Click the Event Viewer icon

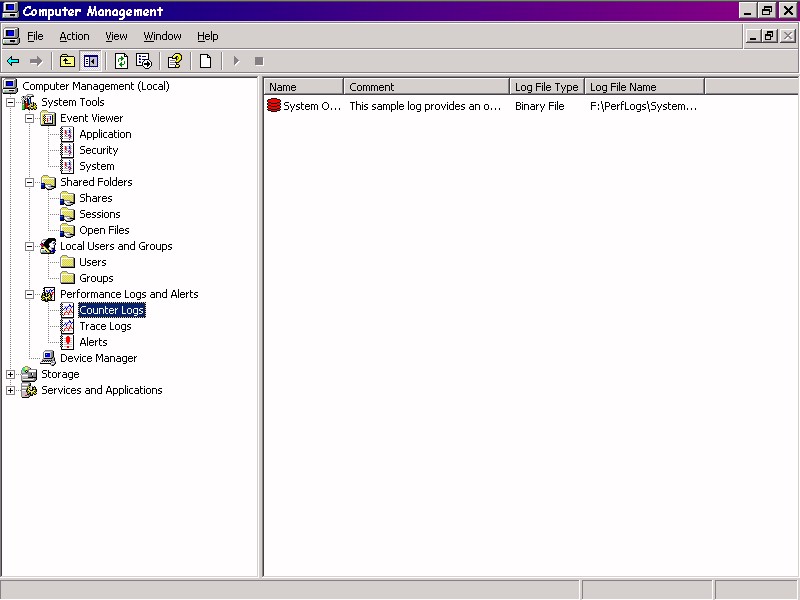pyautogui.click(x=48, y=118)
